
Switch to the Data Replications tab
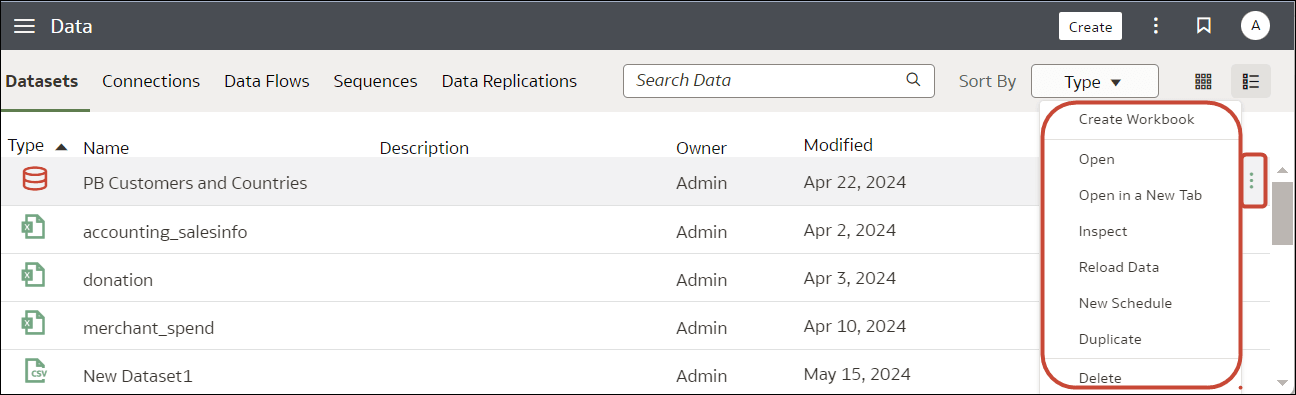(509, 81)
